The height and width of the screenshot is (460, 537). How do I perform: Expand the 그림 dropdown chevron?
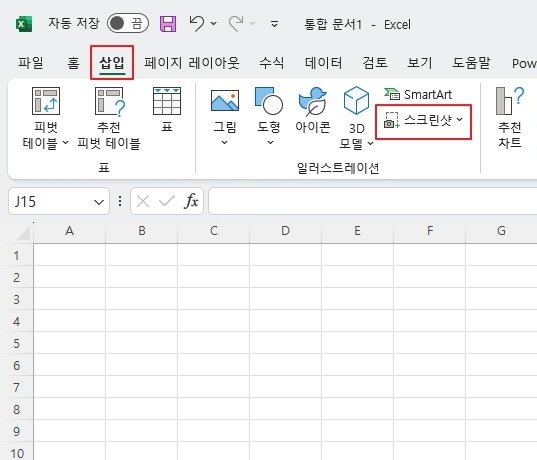(x=224, y=142)
